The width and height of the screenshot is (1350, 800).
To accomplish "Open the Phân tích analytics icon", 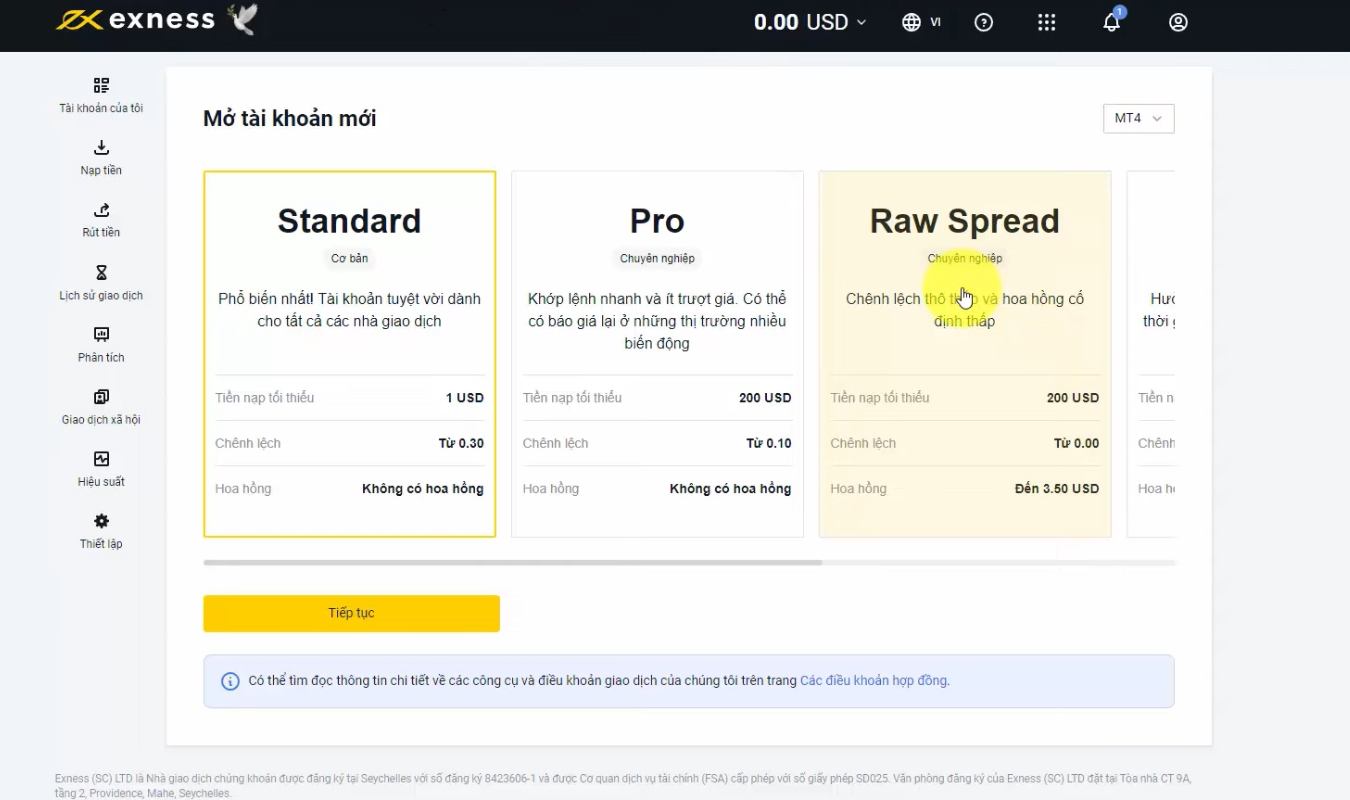I will click(x=101, y=334).
